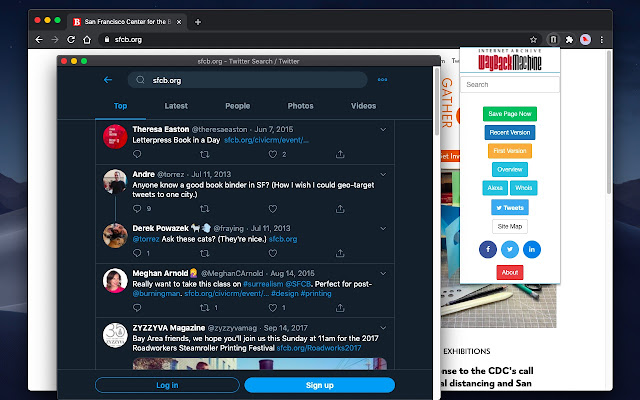
Task: Share Theresa Easton's tweet
Action: pos(340,154)
